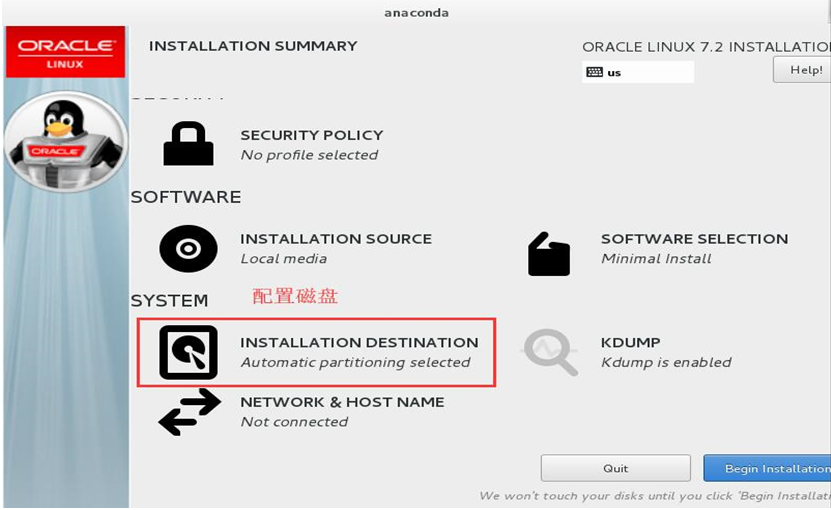Click the Oracle Linux logo
Screen dimensions: 831x510
coord(65,52)
